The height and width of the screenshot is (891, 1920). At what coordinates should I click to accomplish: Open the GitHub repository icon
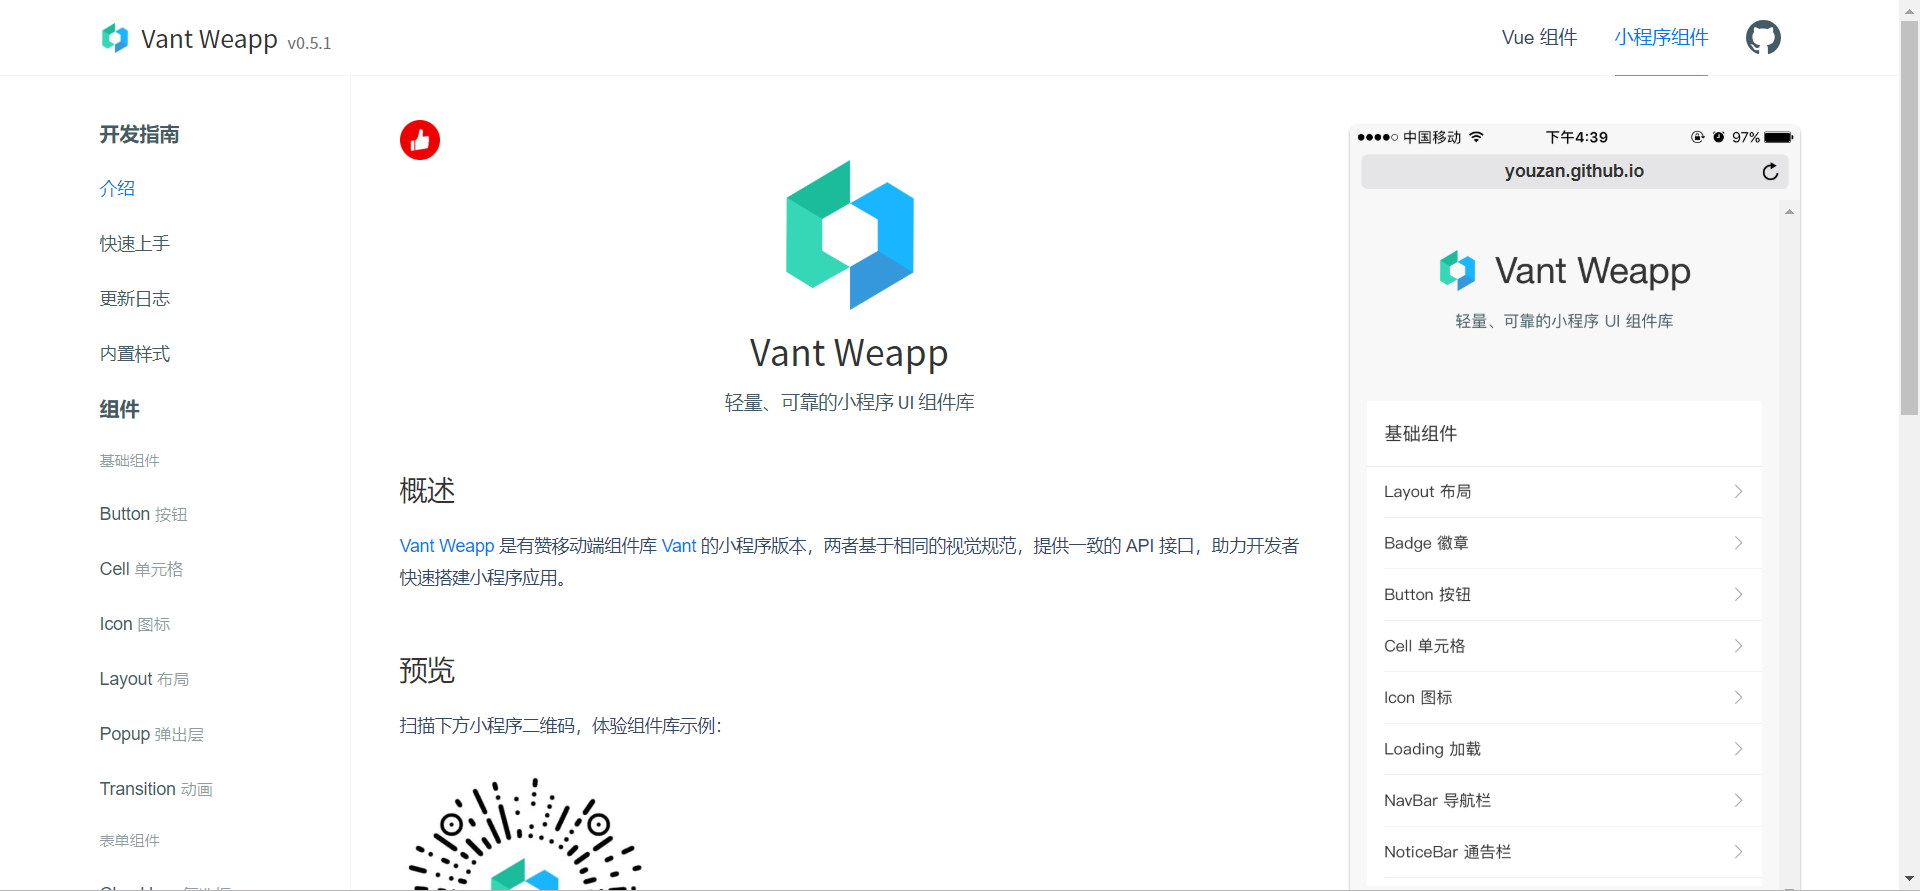point(1763,38)
